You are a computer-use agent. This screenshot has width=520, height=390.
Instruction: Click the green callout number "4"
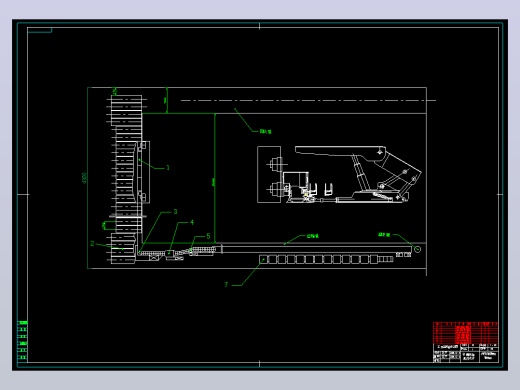(x=192, y=222)
